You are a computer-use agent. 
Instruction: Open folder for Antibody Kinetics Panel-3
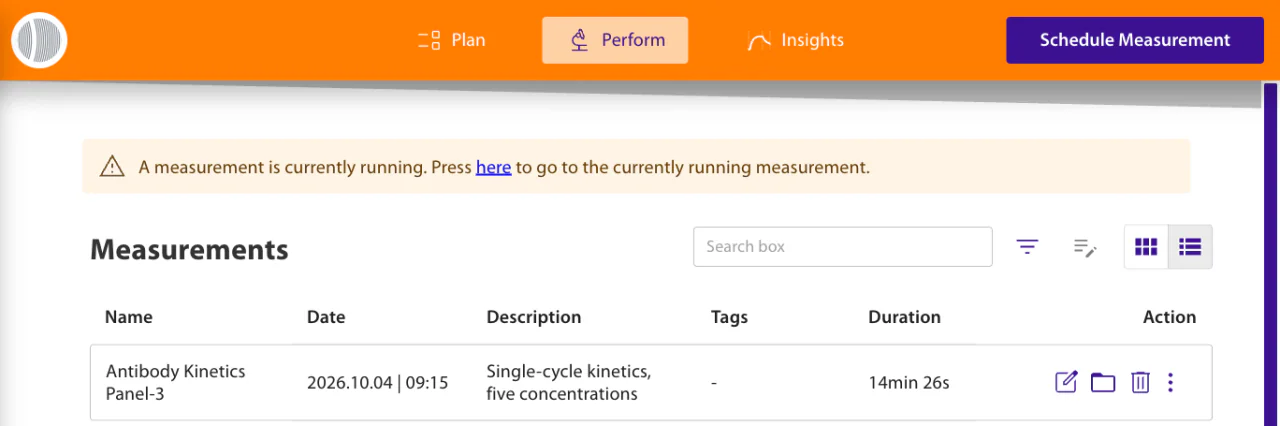coord(1103,382)
